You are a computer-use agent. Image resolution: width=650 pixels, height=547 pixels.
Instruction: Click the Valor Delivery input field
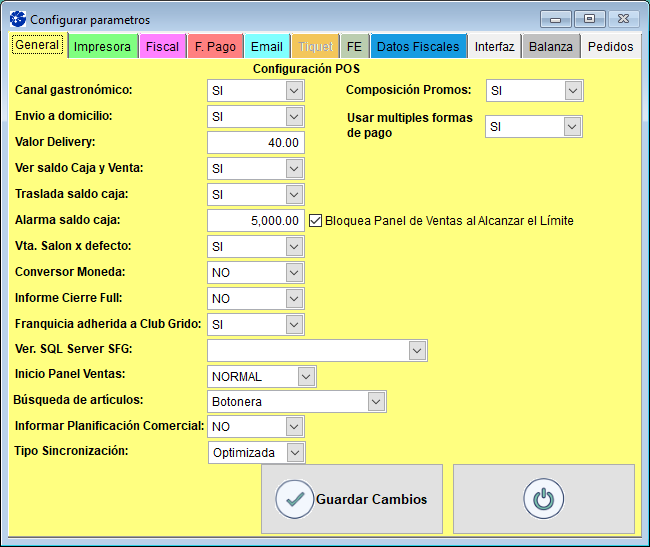coord(255,143)
